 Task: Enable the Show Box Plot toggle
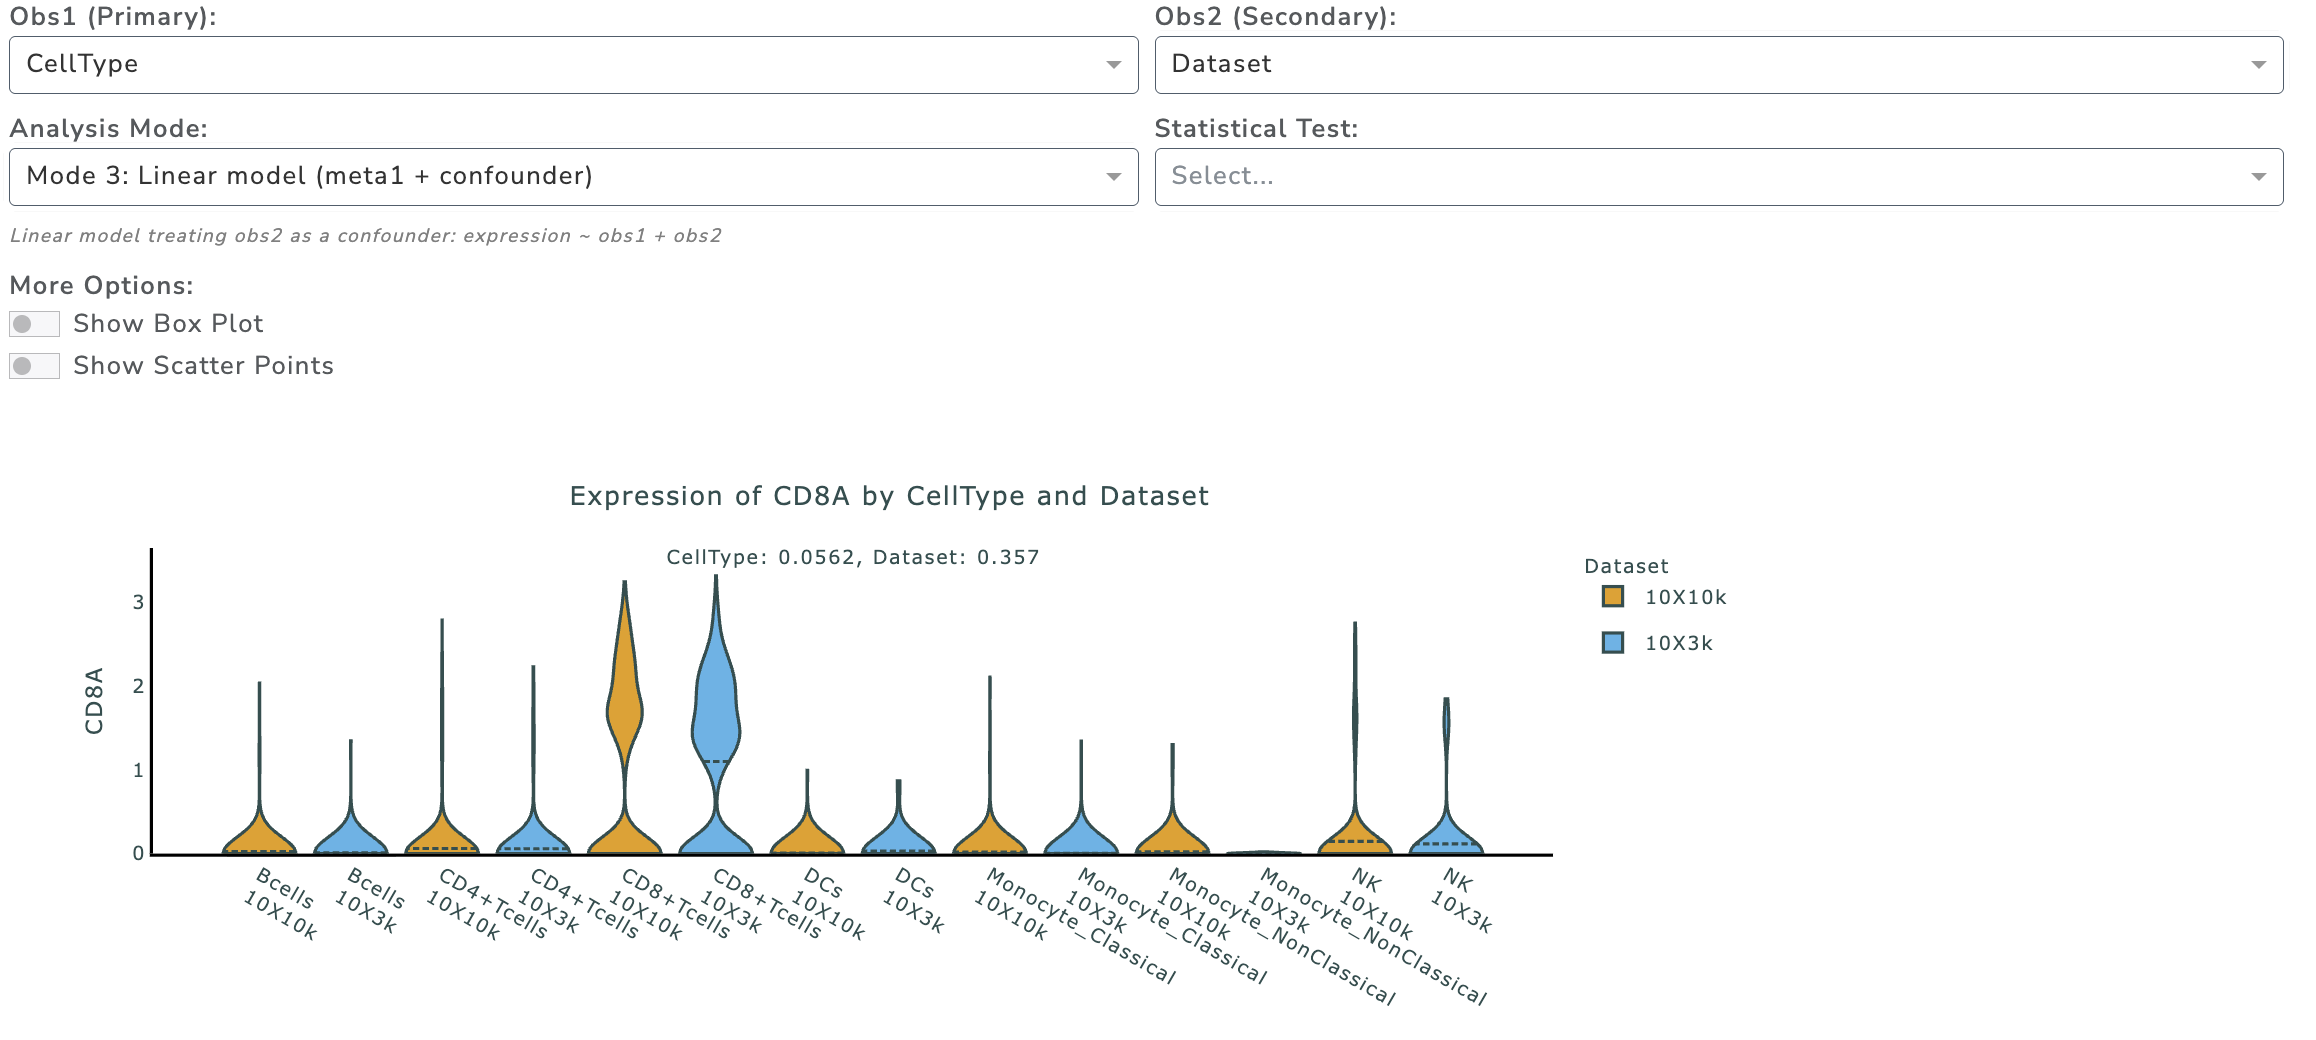coord(35,324)
